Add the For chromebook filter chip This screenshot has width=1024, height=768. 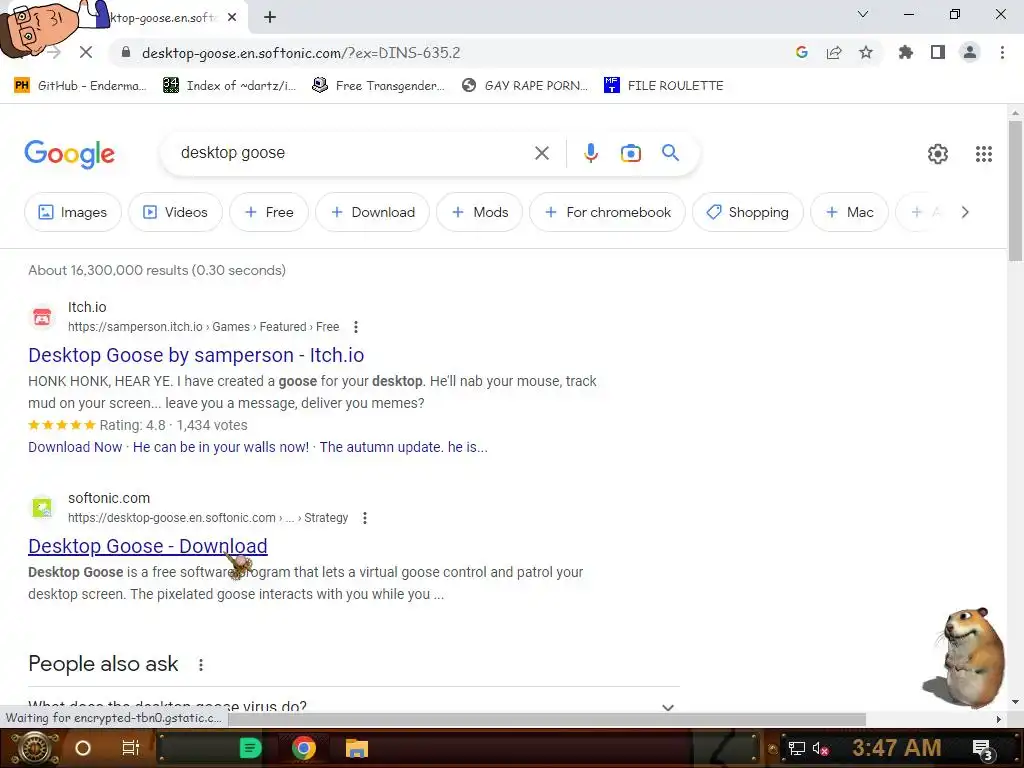[607, 212]
